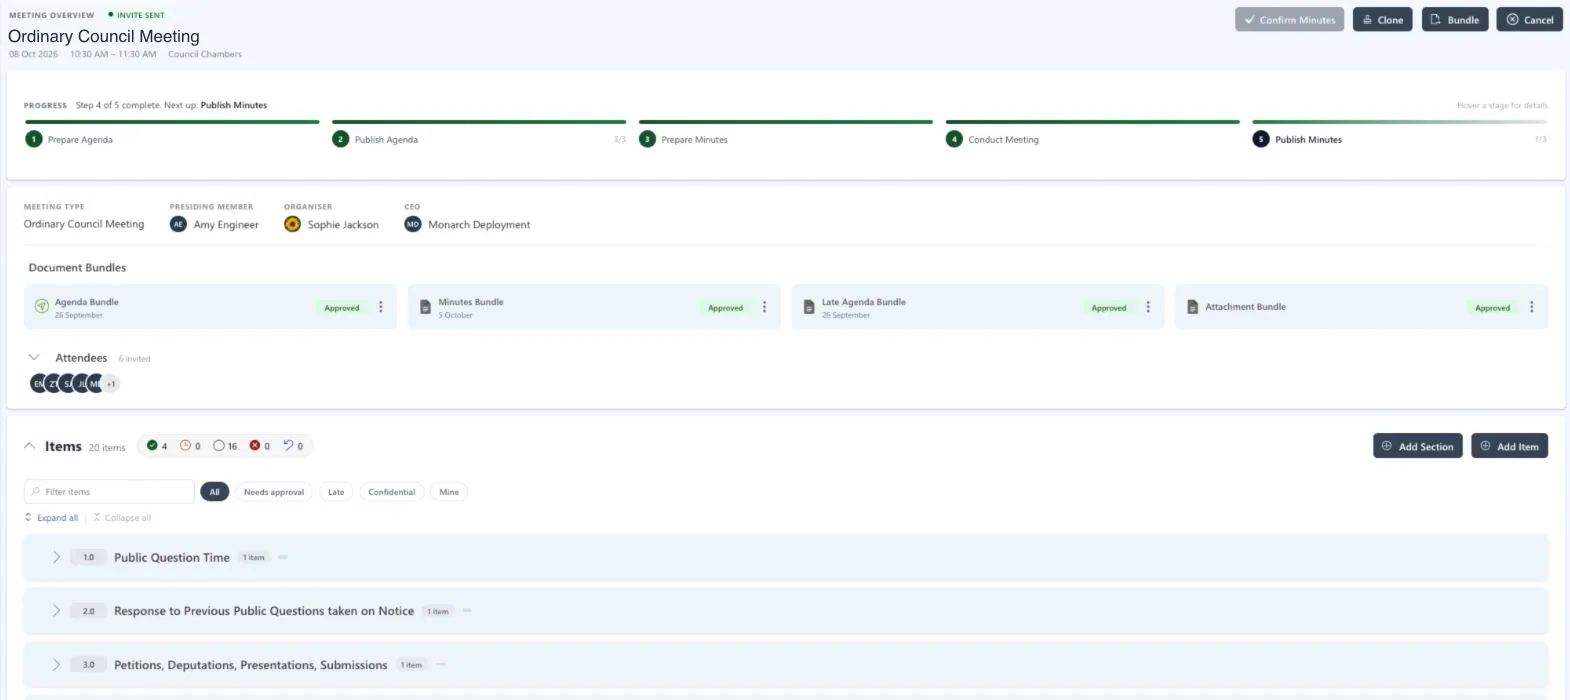The width and height of the screenshot is (1570, 700).
Task: Expand the Public Question Time section
Action: [x=56, y=557]
